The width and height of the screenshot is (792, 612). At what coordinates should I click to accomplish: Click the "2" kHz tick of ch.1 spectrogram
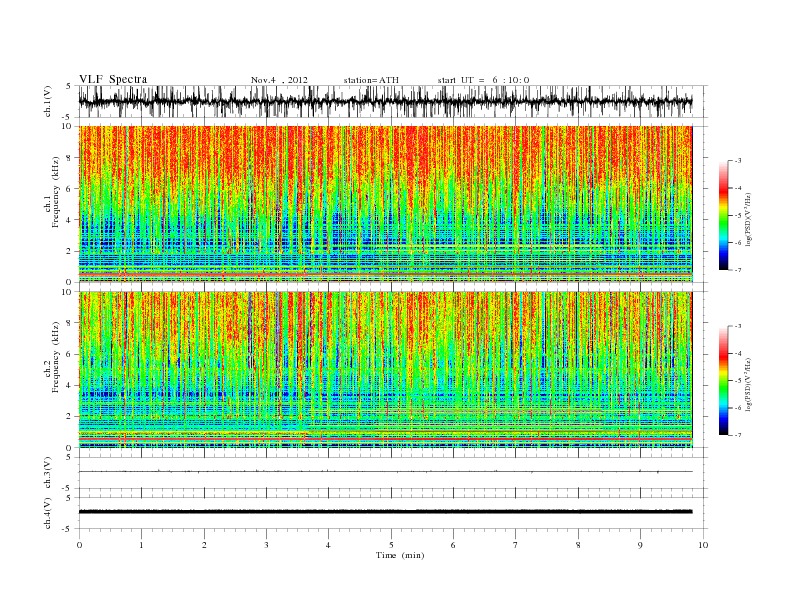(x=70, y=251)
